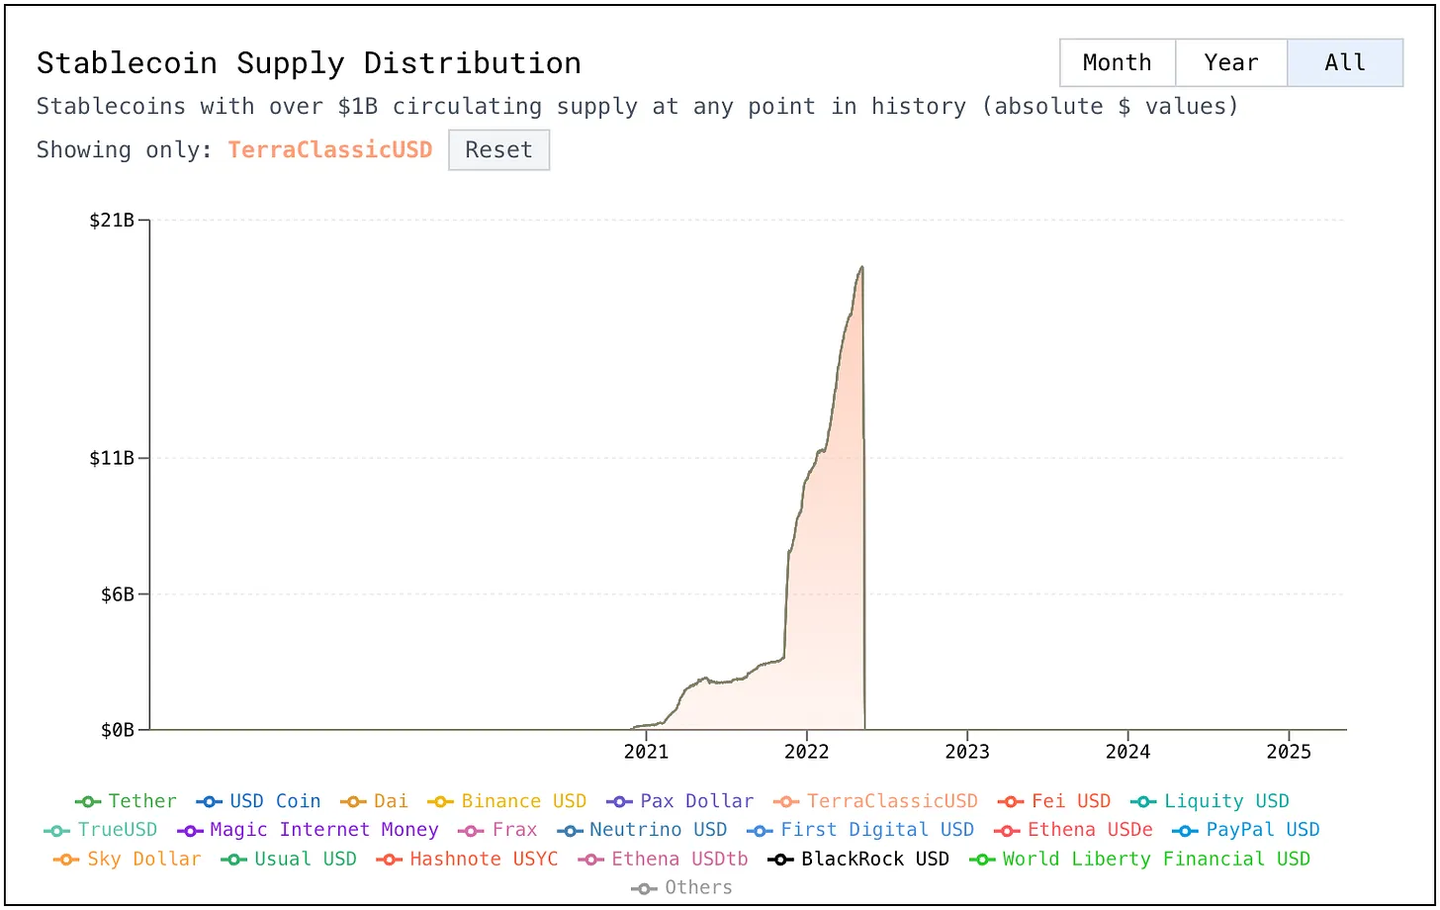Screen dimensions: 1440x910
Task: Click the 2022 x-axis tick label
Action: pos(806,752)
